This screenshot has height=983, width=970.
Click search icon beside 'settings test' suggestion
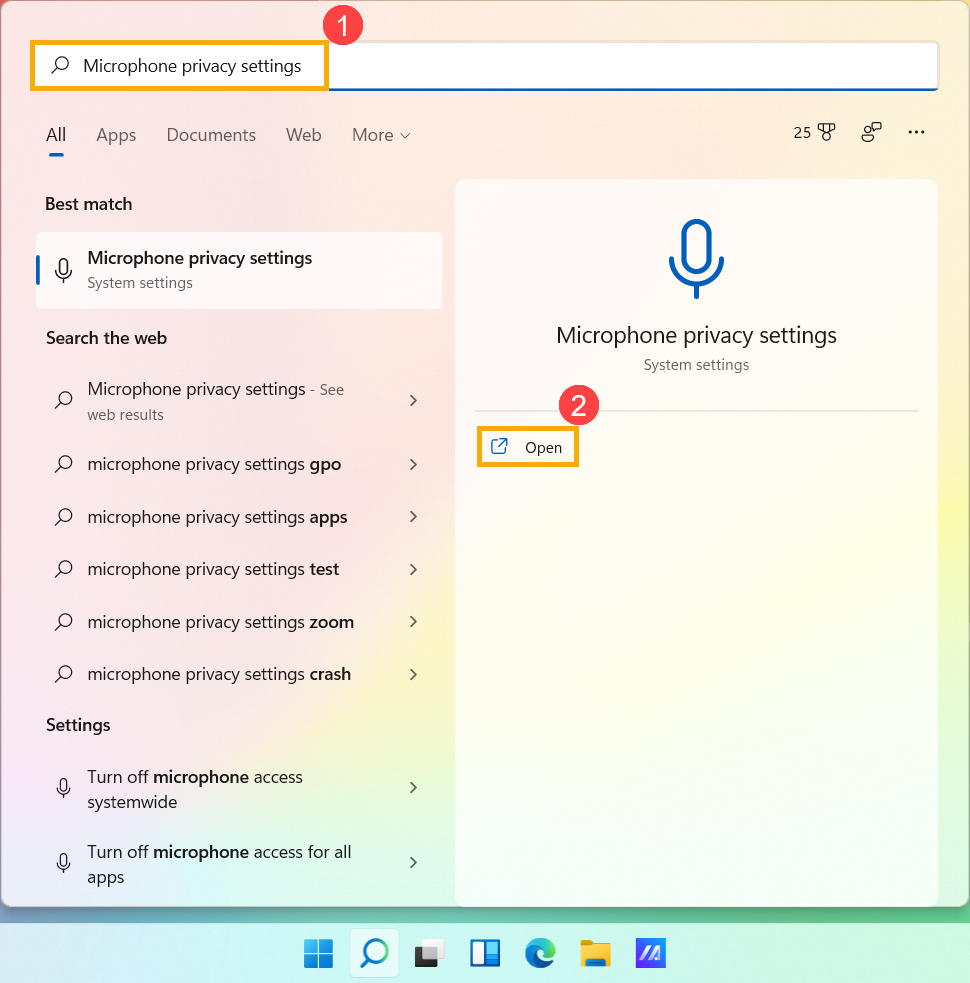(63, 569)
